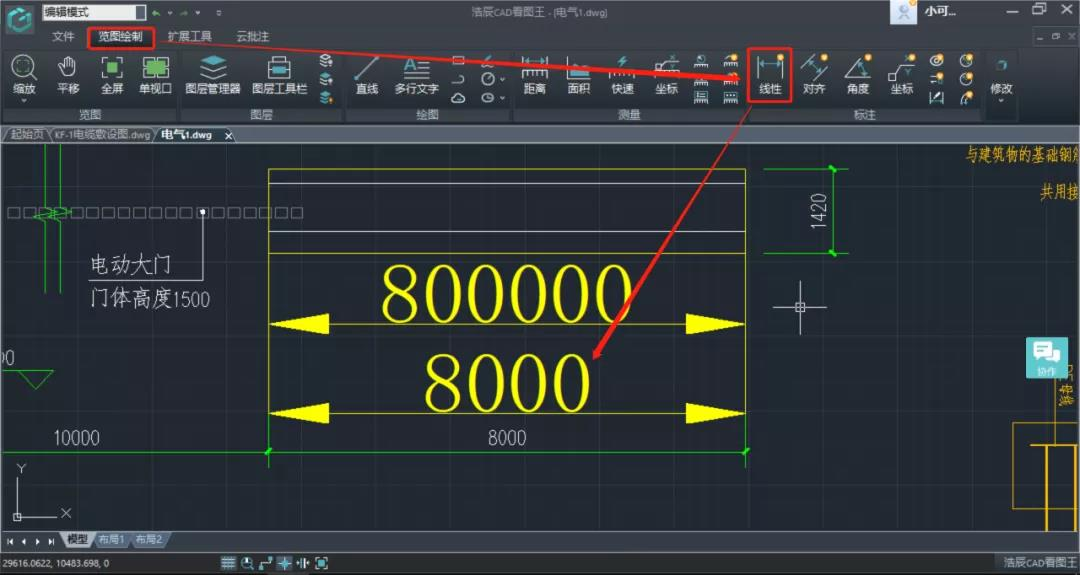Click the 电动大门 label in drawing

(130, 264)
